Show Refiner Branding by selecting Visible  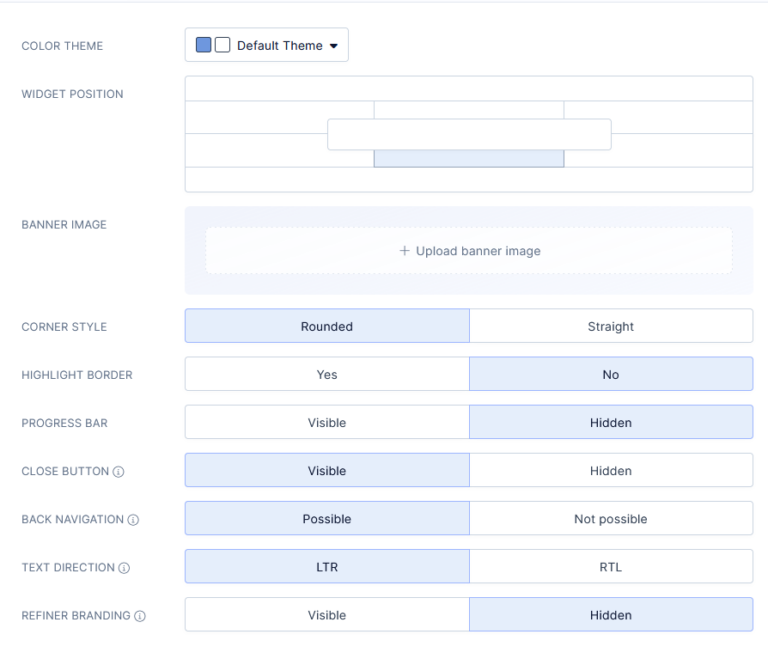click(327, 614)
